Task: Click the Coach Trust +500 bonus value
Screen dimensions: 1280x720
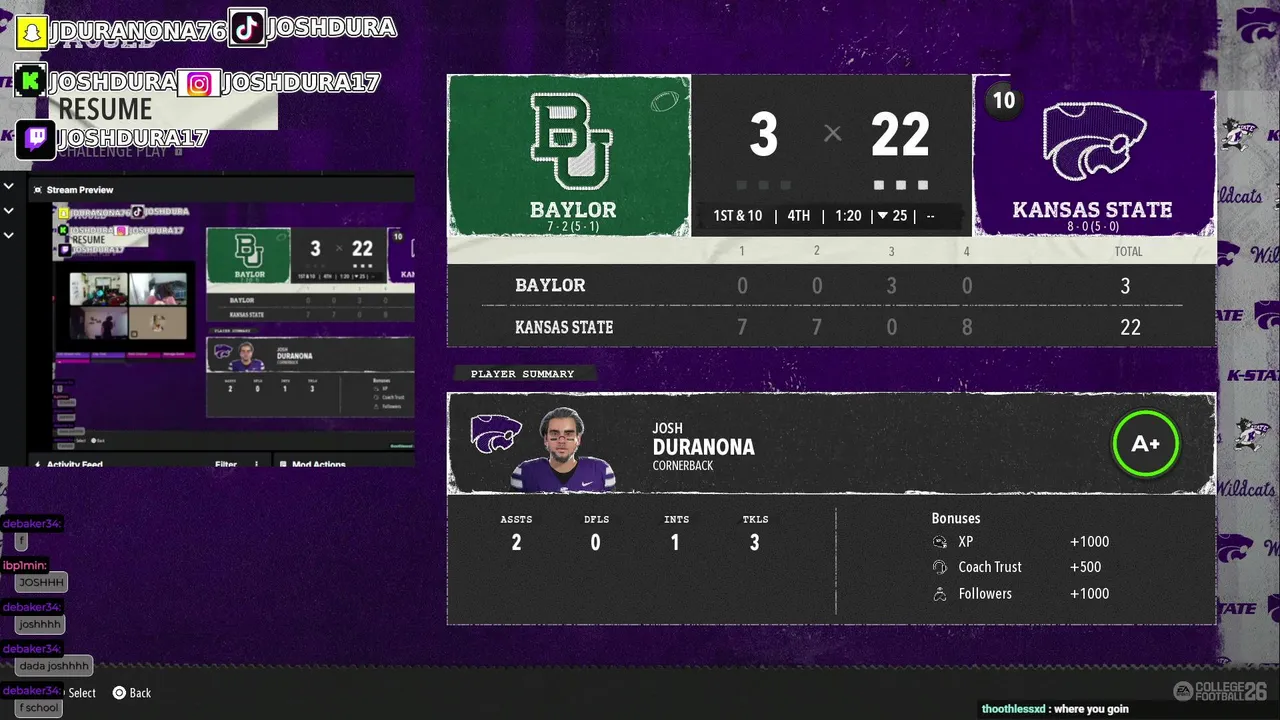Action: coord(1085,567)
